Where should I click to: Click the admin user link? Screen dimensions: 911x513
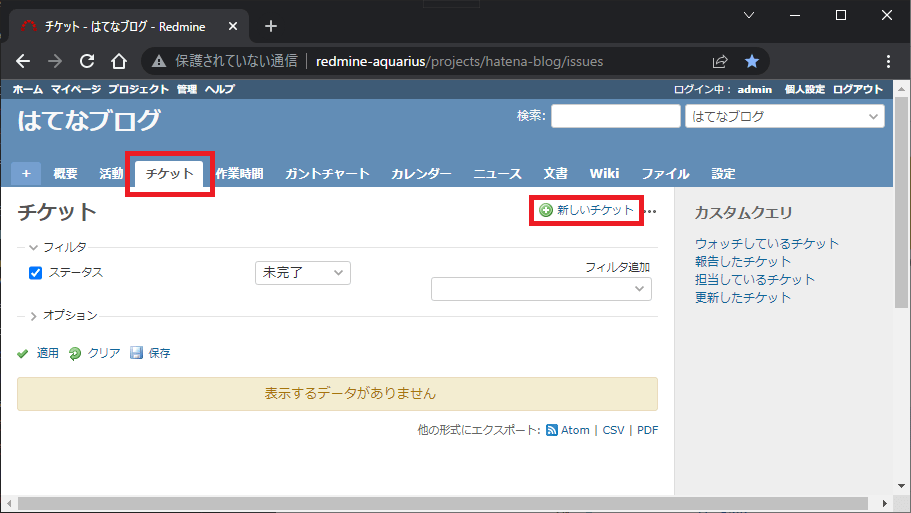pyautogui.click(x=755, y=89)
